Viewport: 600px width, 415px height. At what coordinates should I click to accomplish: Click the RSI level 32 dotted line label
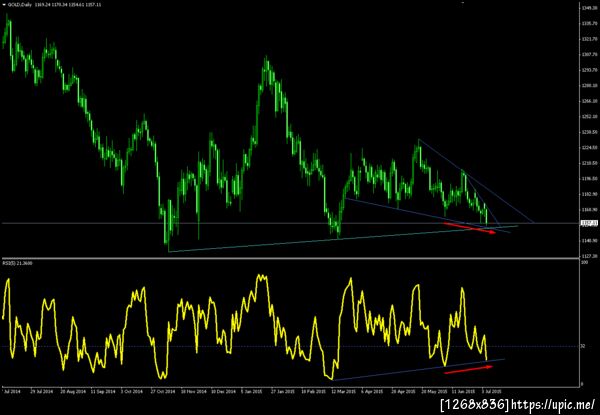[x=583, y=346]
